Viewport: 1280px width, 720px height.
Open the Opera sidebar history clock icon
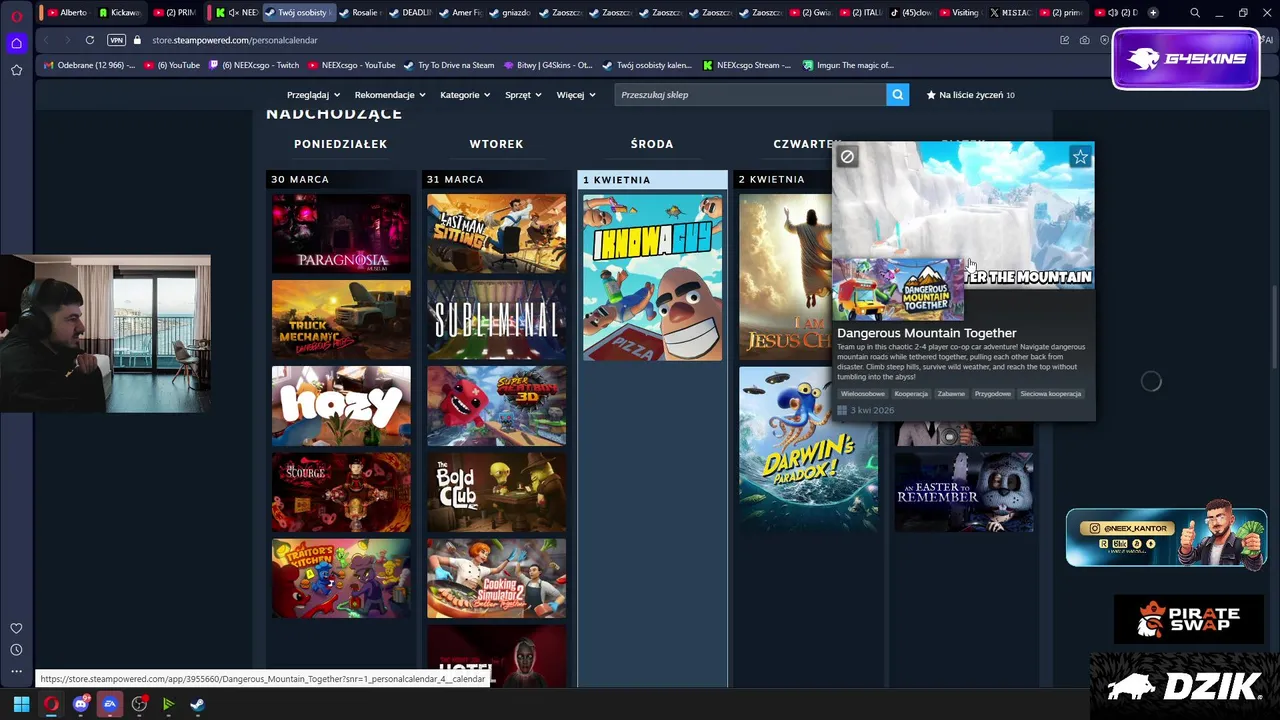point(16,650)
